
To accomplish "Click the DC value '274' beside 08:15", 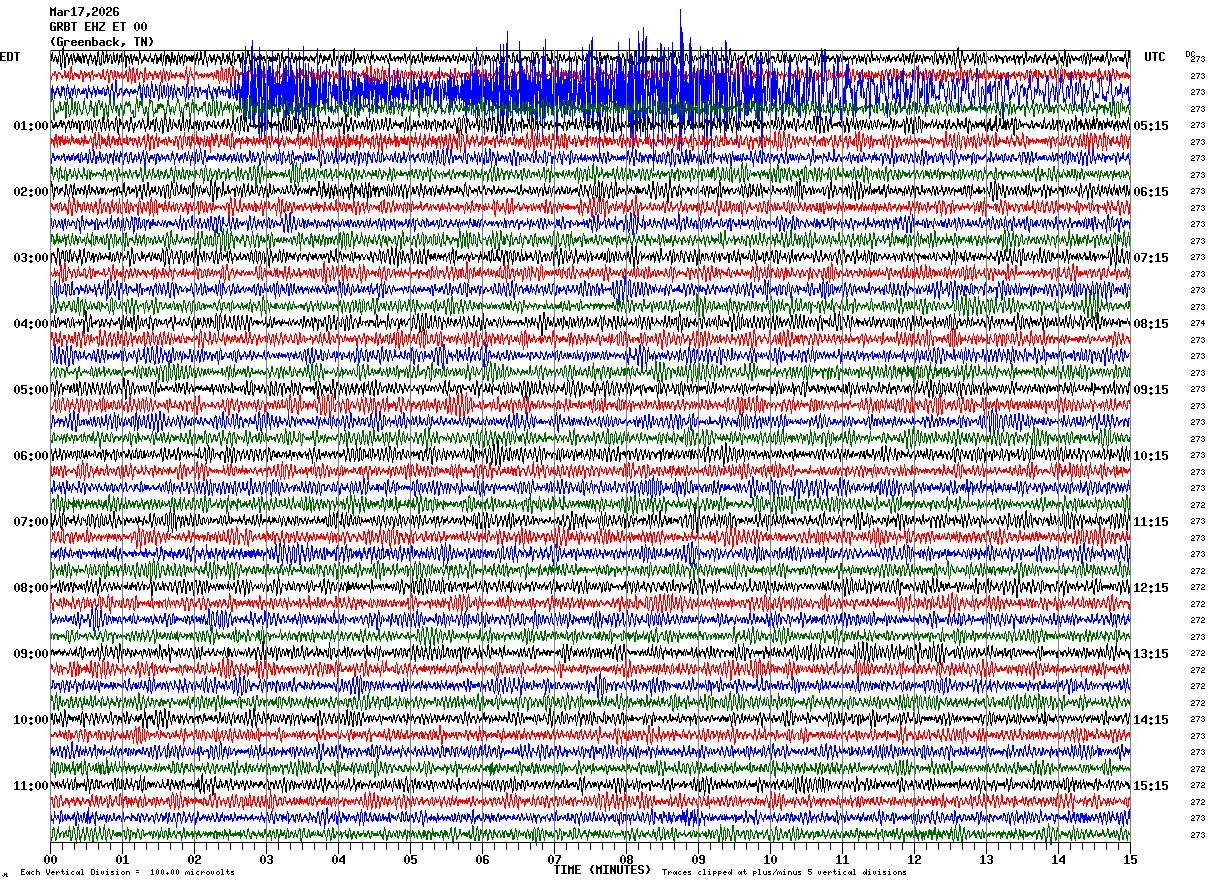I will (x=1198, y=323).
